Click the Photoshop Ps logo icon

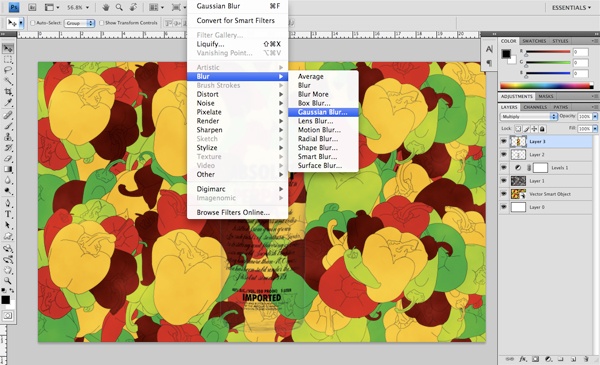pos(14,7)
